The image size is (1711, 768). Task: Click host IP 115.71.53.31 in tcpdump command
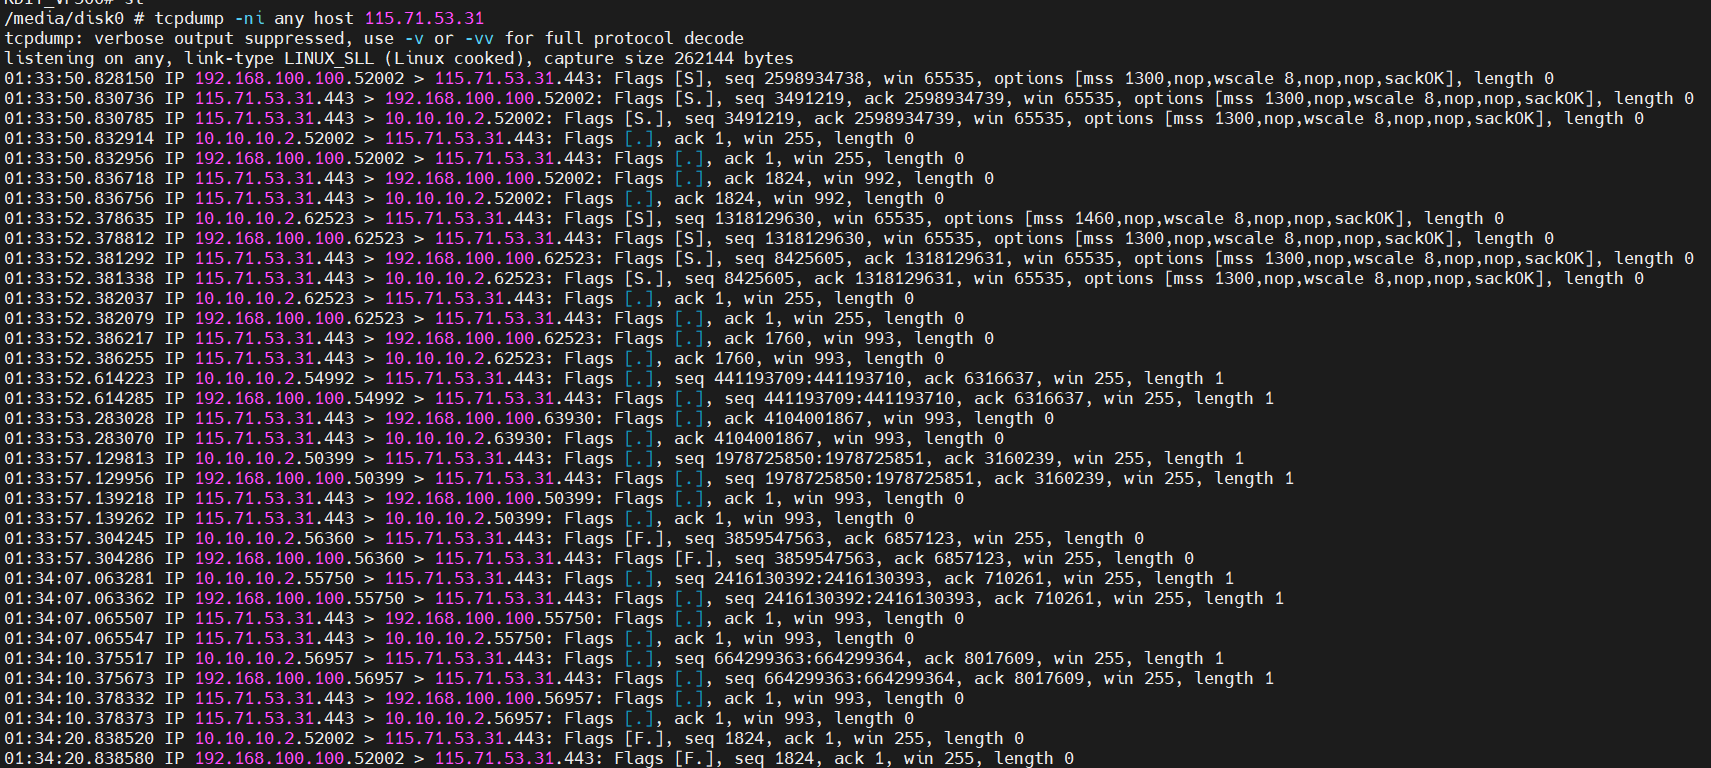(424, 18)
